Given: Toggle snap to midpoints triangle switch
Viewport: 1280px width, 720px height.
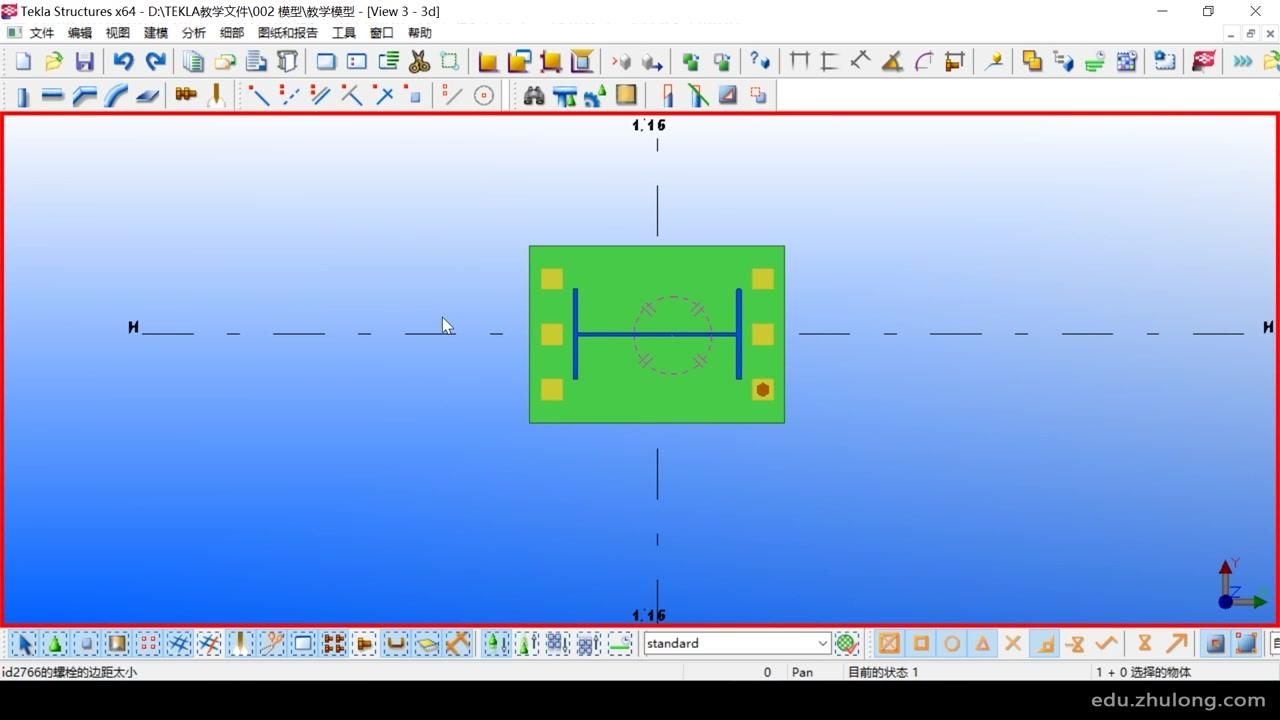Looking at the screenshot, I should 983,644.
